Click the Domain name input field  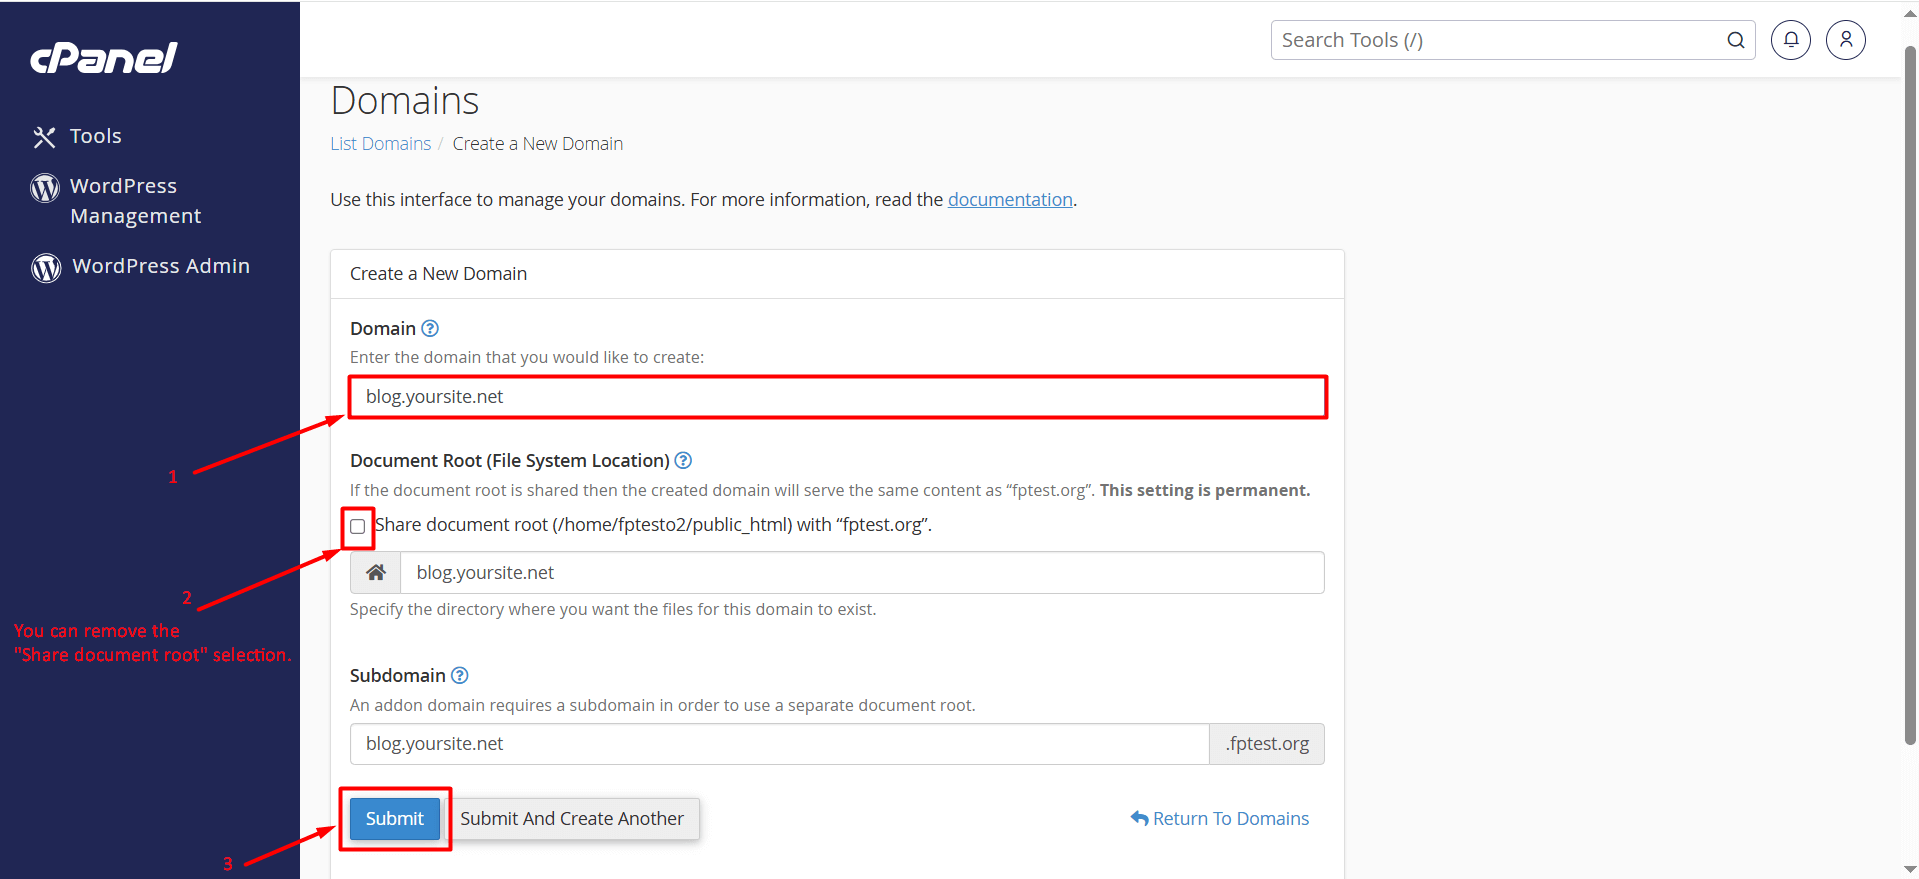(x=836, y=397)
